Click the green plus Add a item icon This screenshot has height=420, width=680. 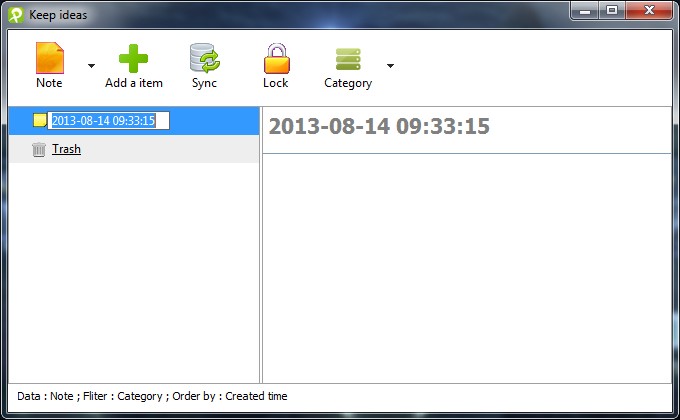(x=133, y=58)
